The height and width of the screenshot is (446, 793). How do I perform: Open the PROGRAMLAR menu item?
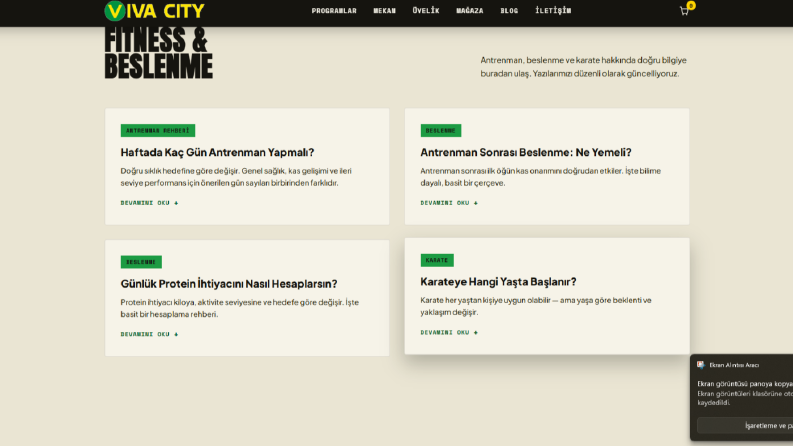click(x=334, y=11)
